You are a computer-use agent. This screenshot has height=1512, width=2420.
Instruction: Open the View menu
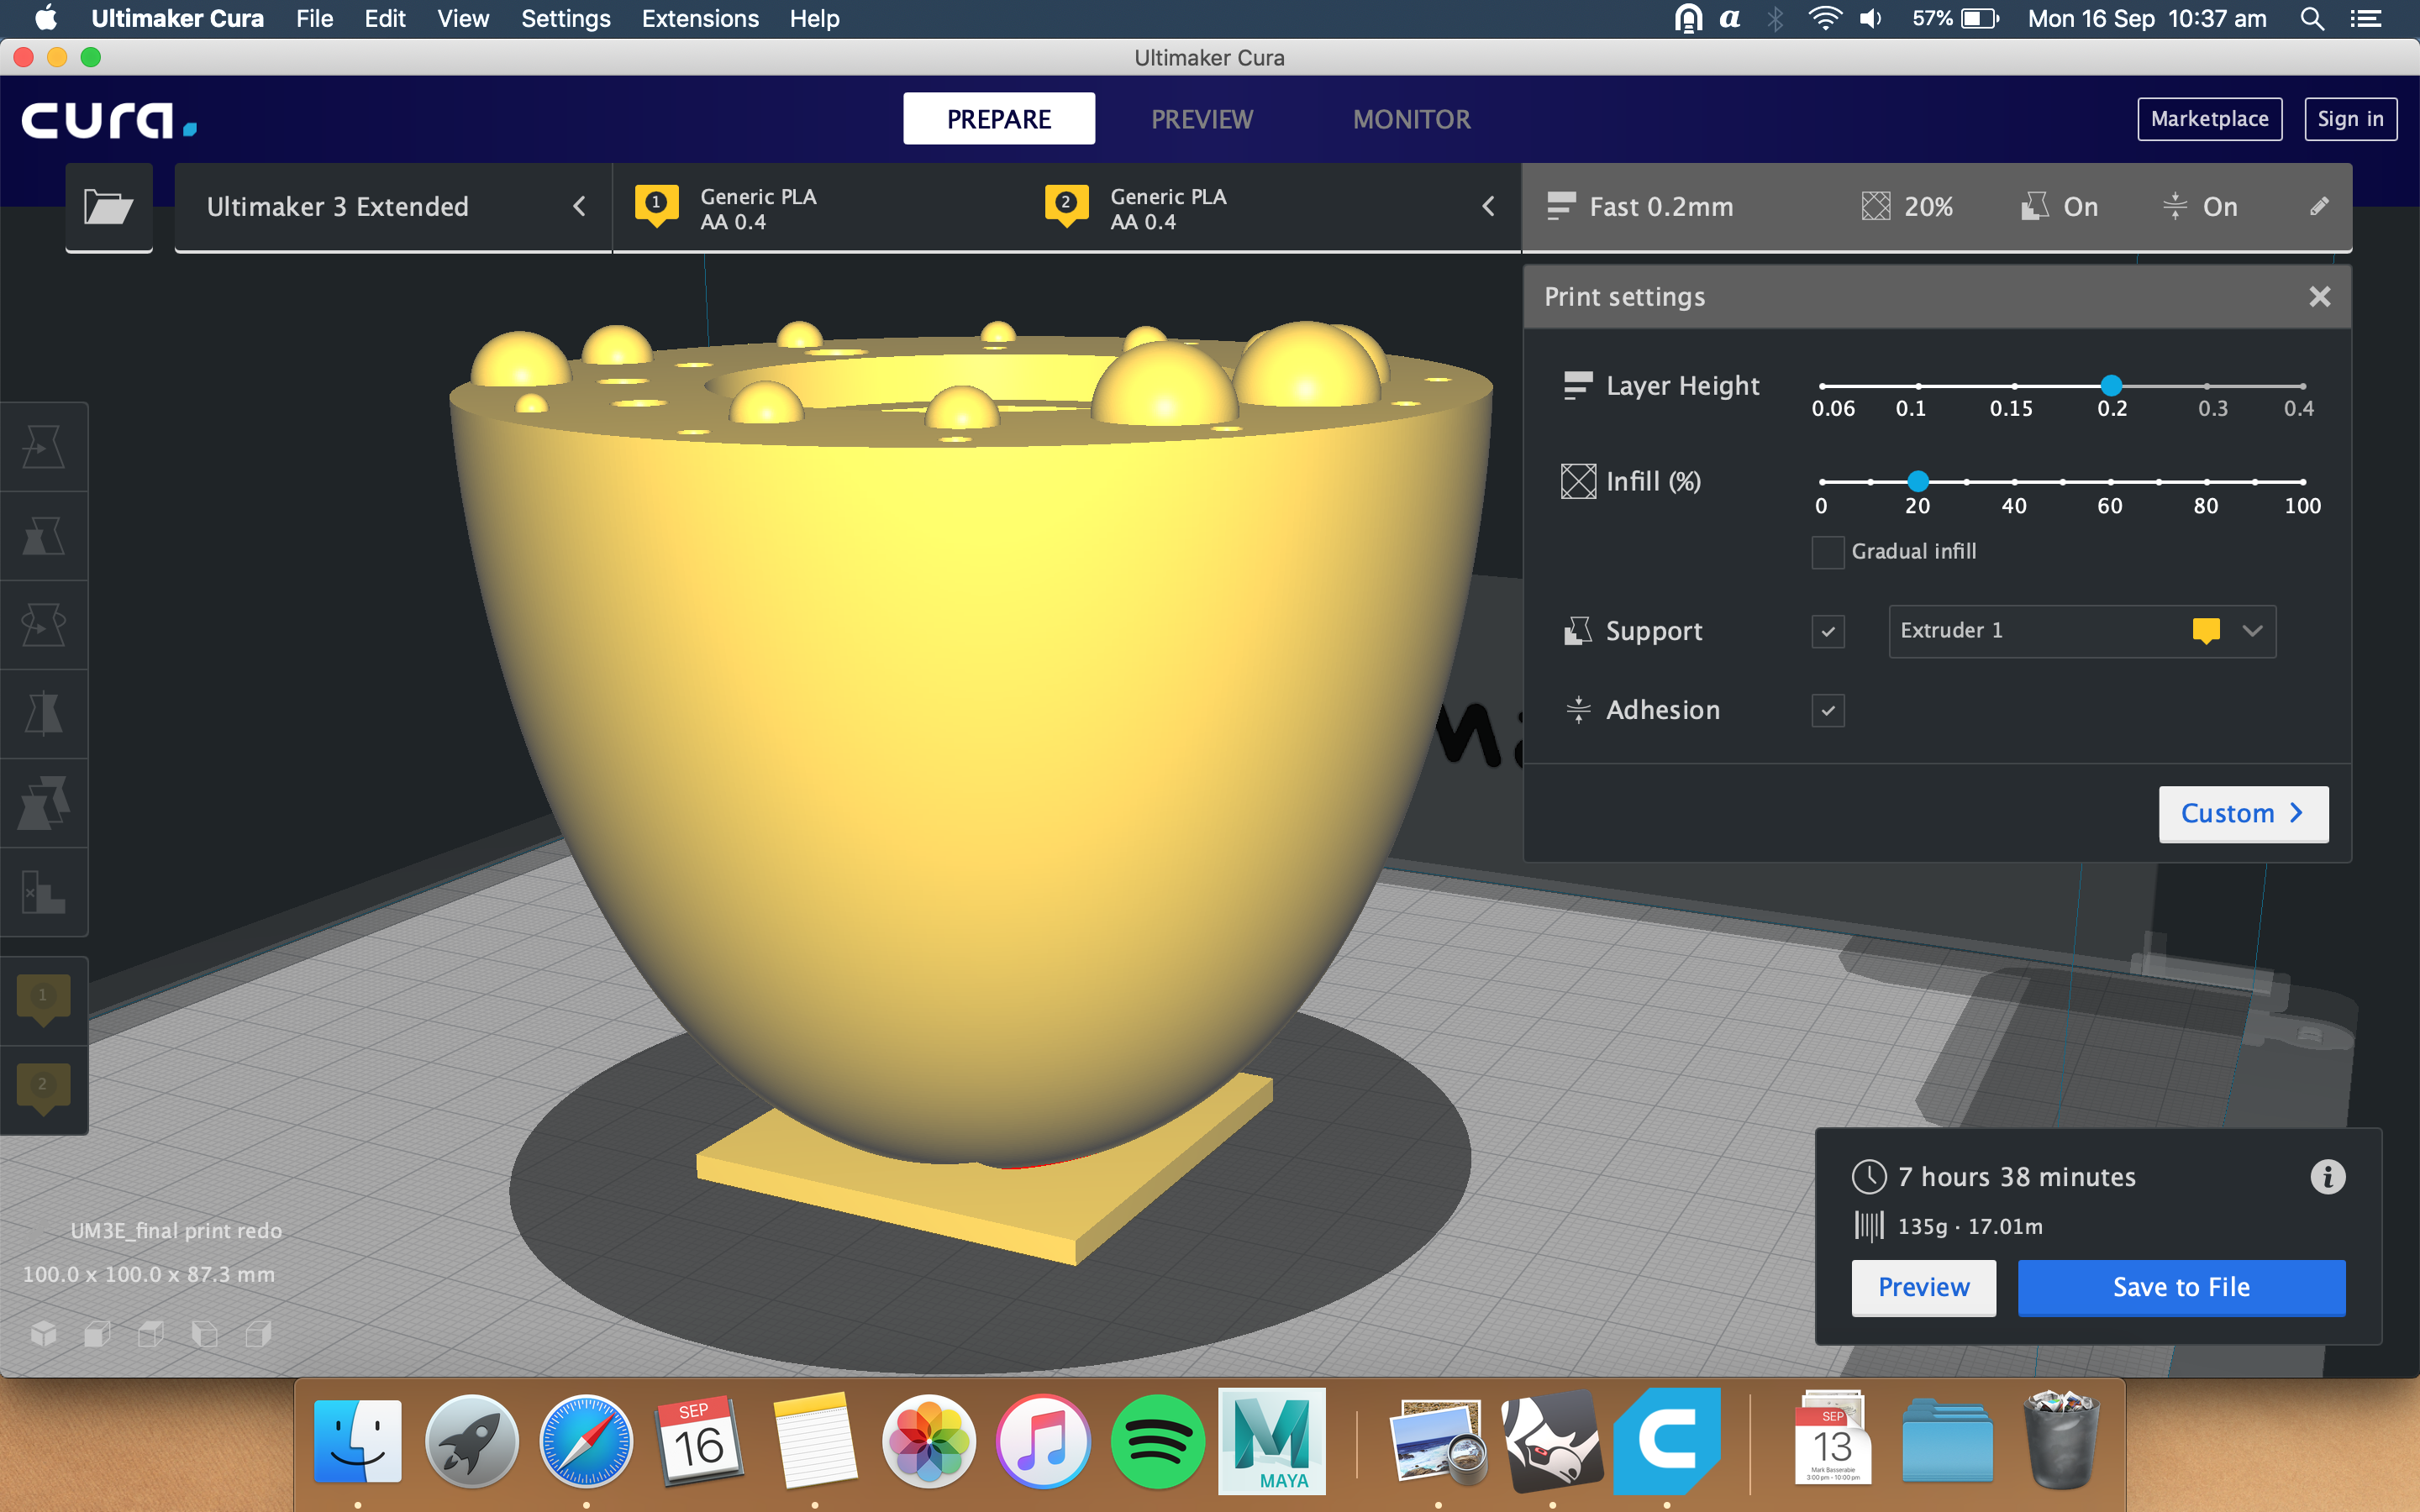(462, 19)
